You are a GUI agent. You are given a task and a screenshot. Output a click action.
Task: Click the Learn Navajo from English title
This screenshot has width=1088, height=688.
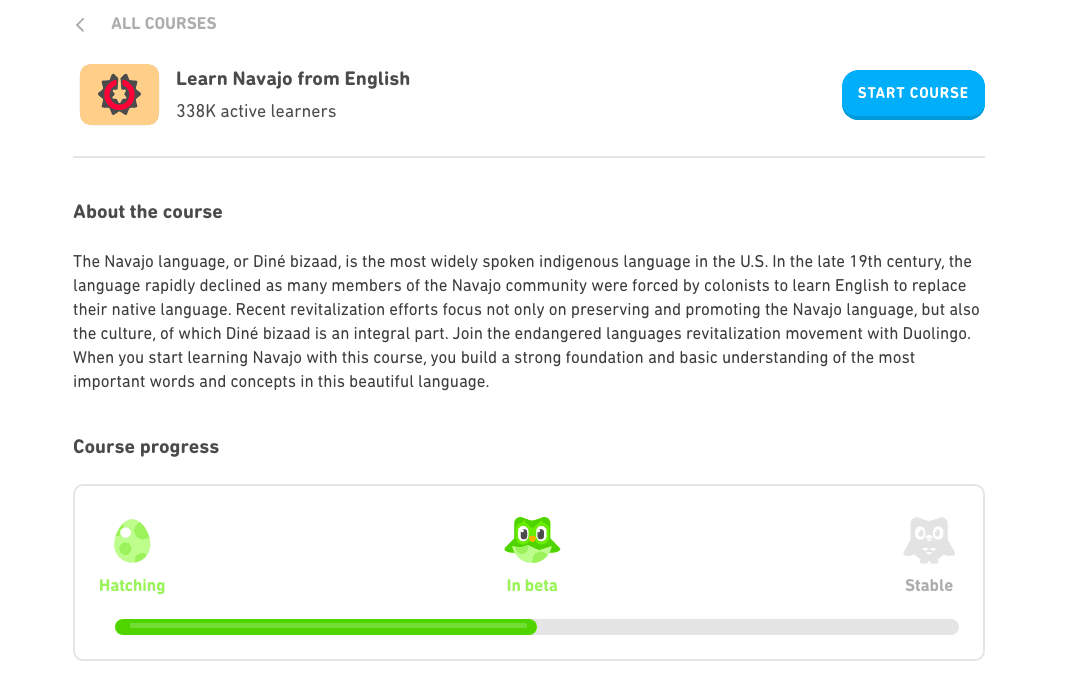click(x=293, y=79)
